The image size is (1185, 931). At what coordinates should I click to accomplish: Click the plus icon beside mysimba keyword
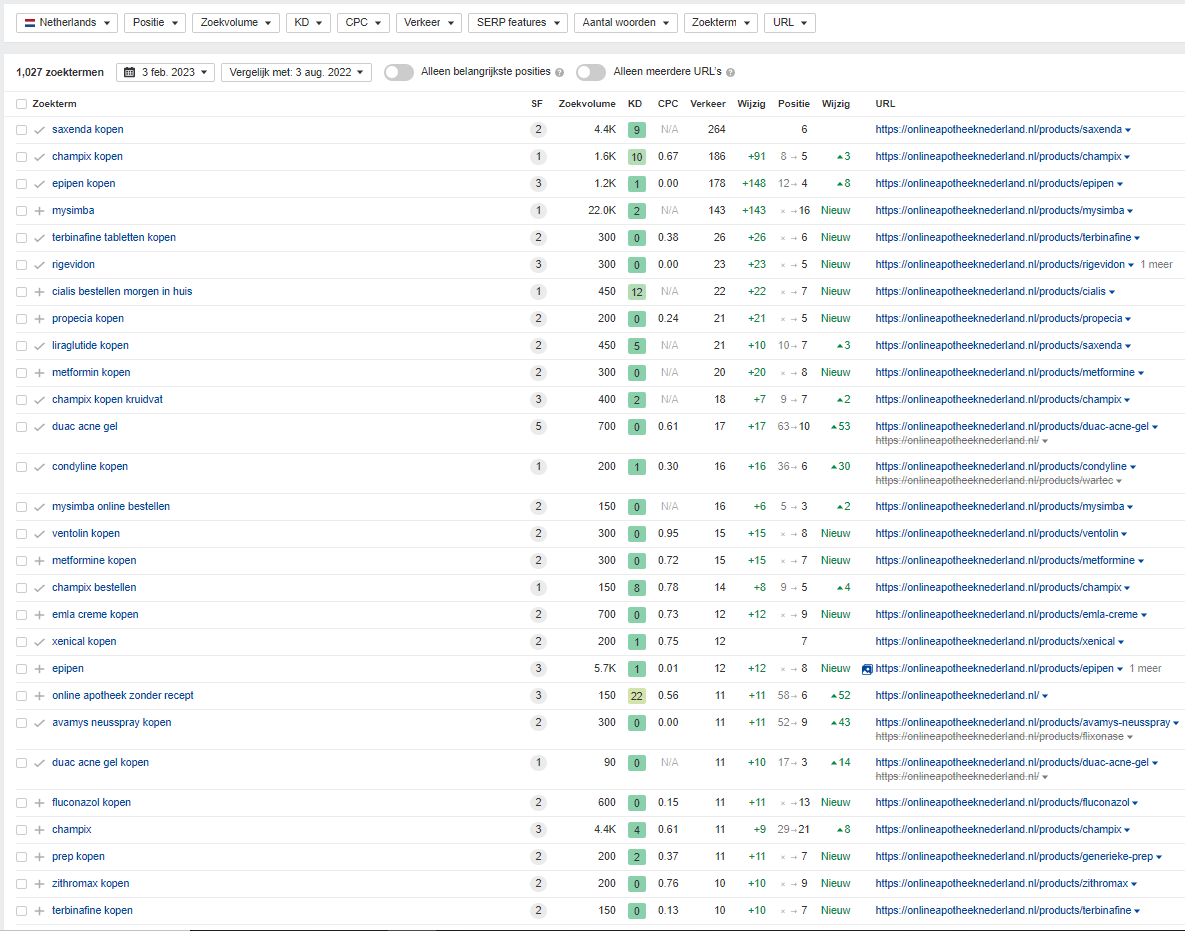(39, 211)
